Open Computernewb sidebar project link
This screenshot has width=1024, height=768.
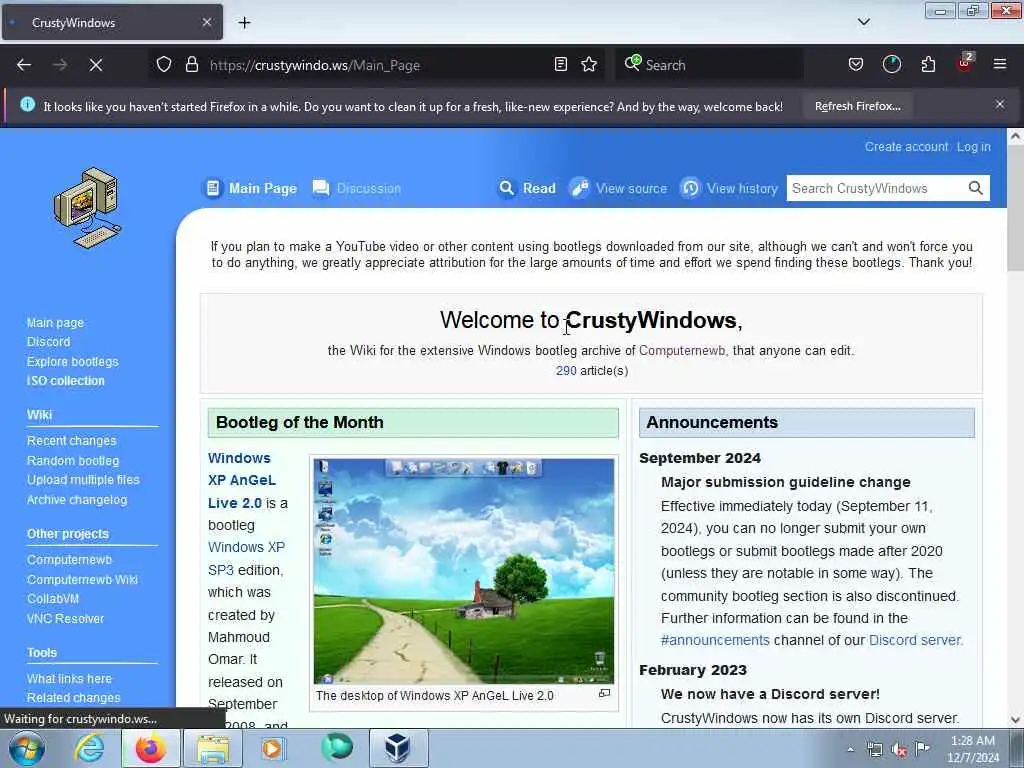(69, 560)
